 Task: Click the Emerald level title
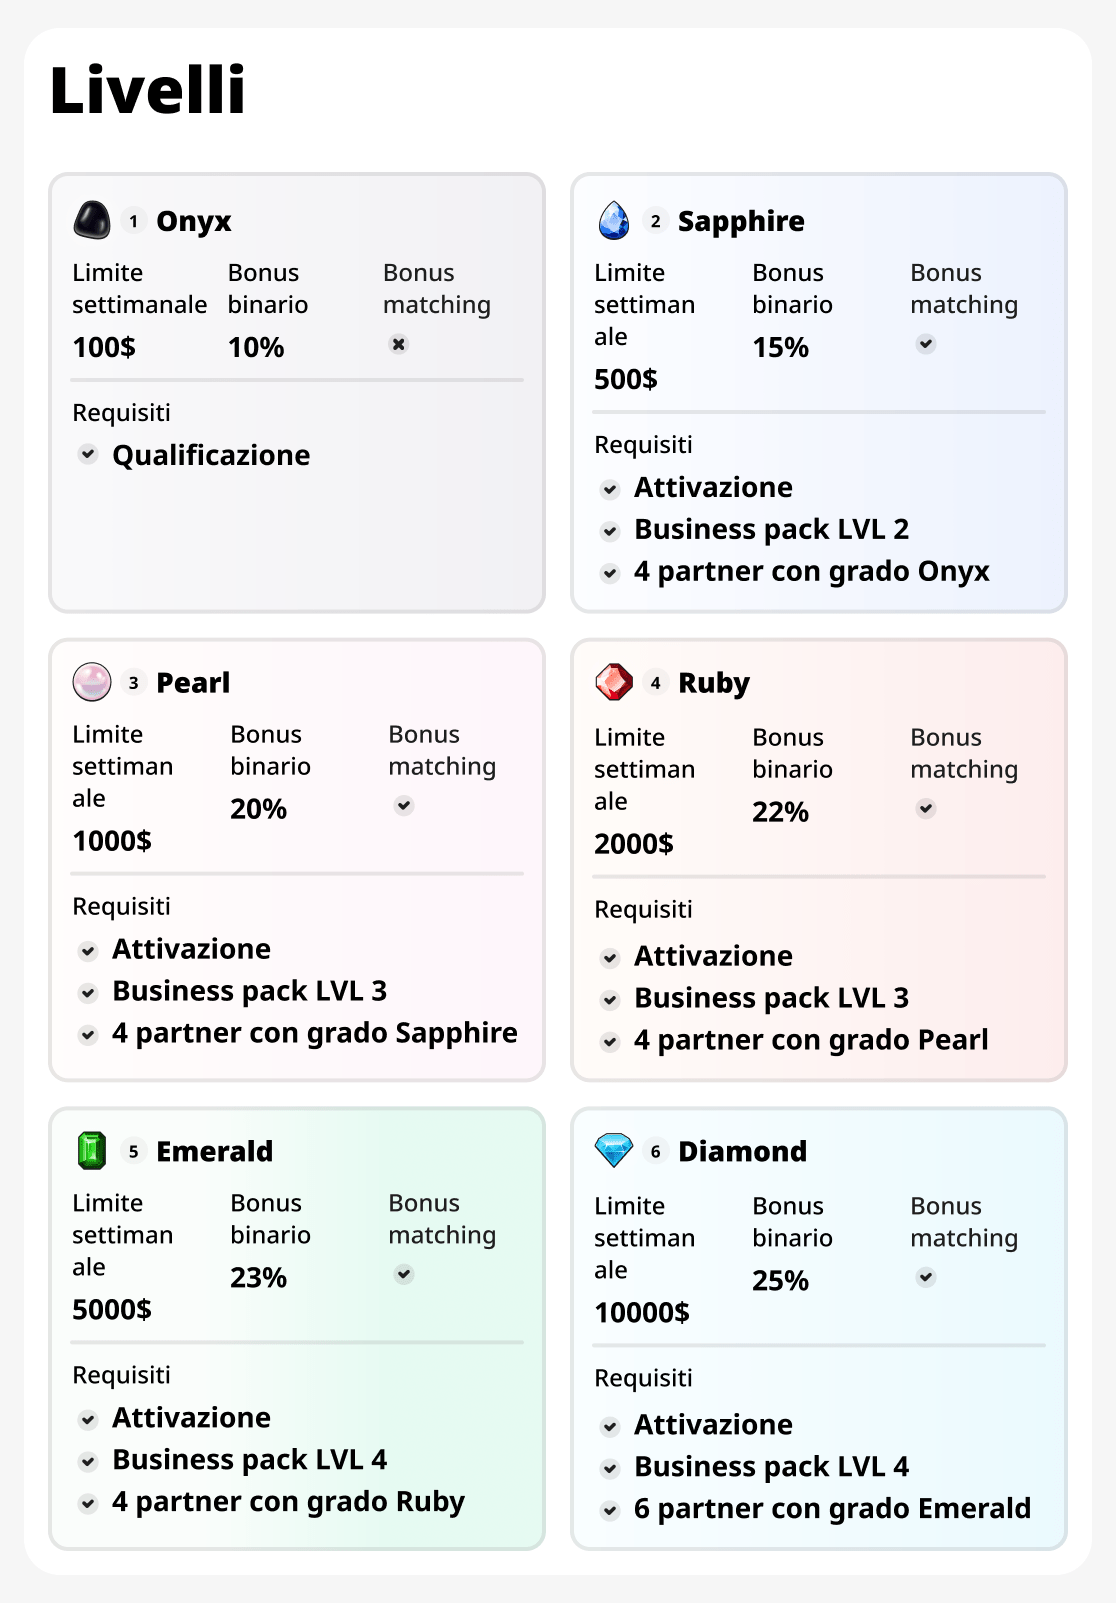[214, 1151]
